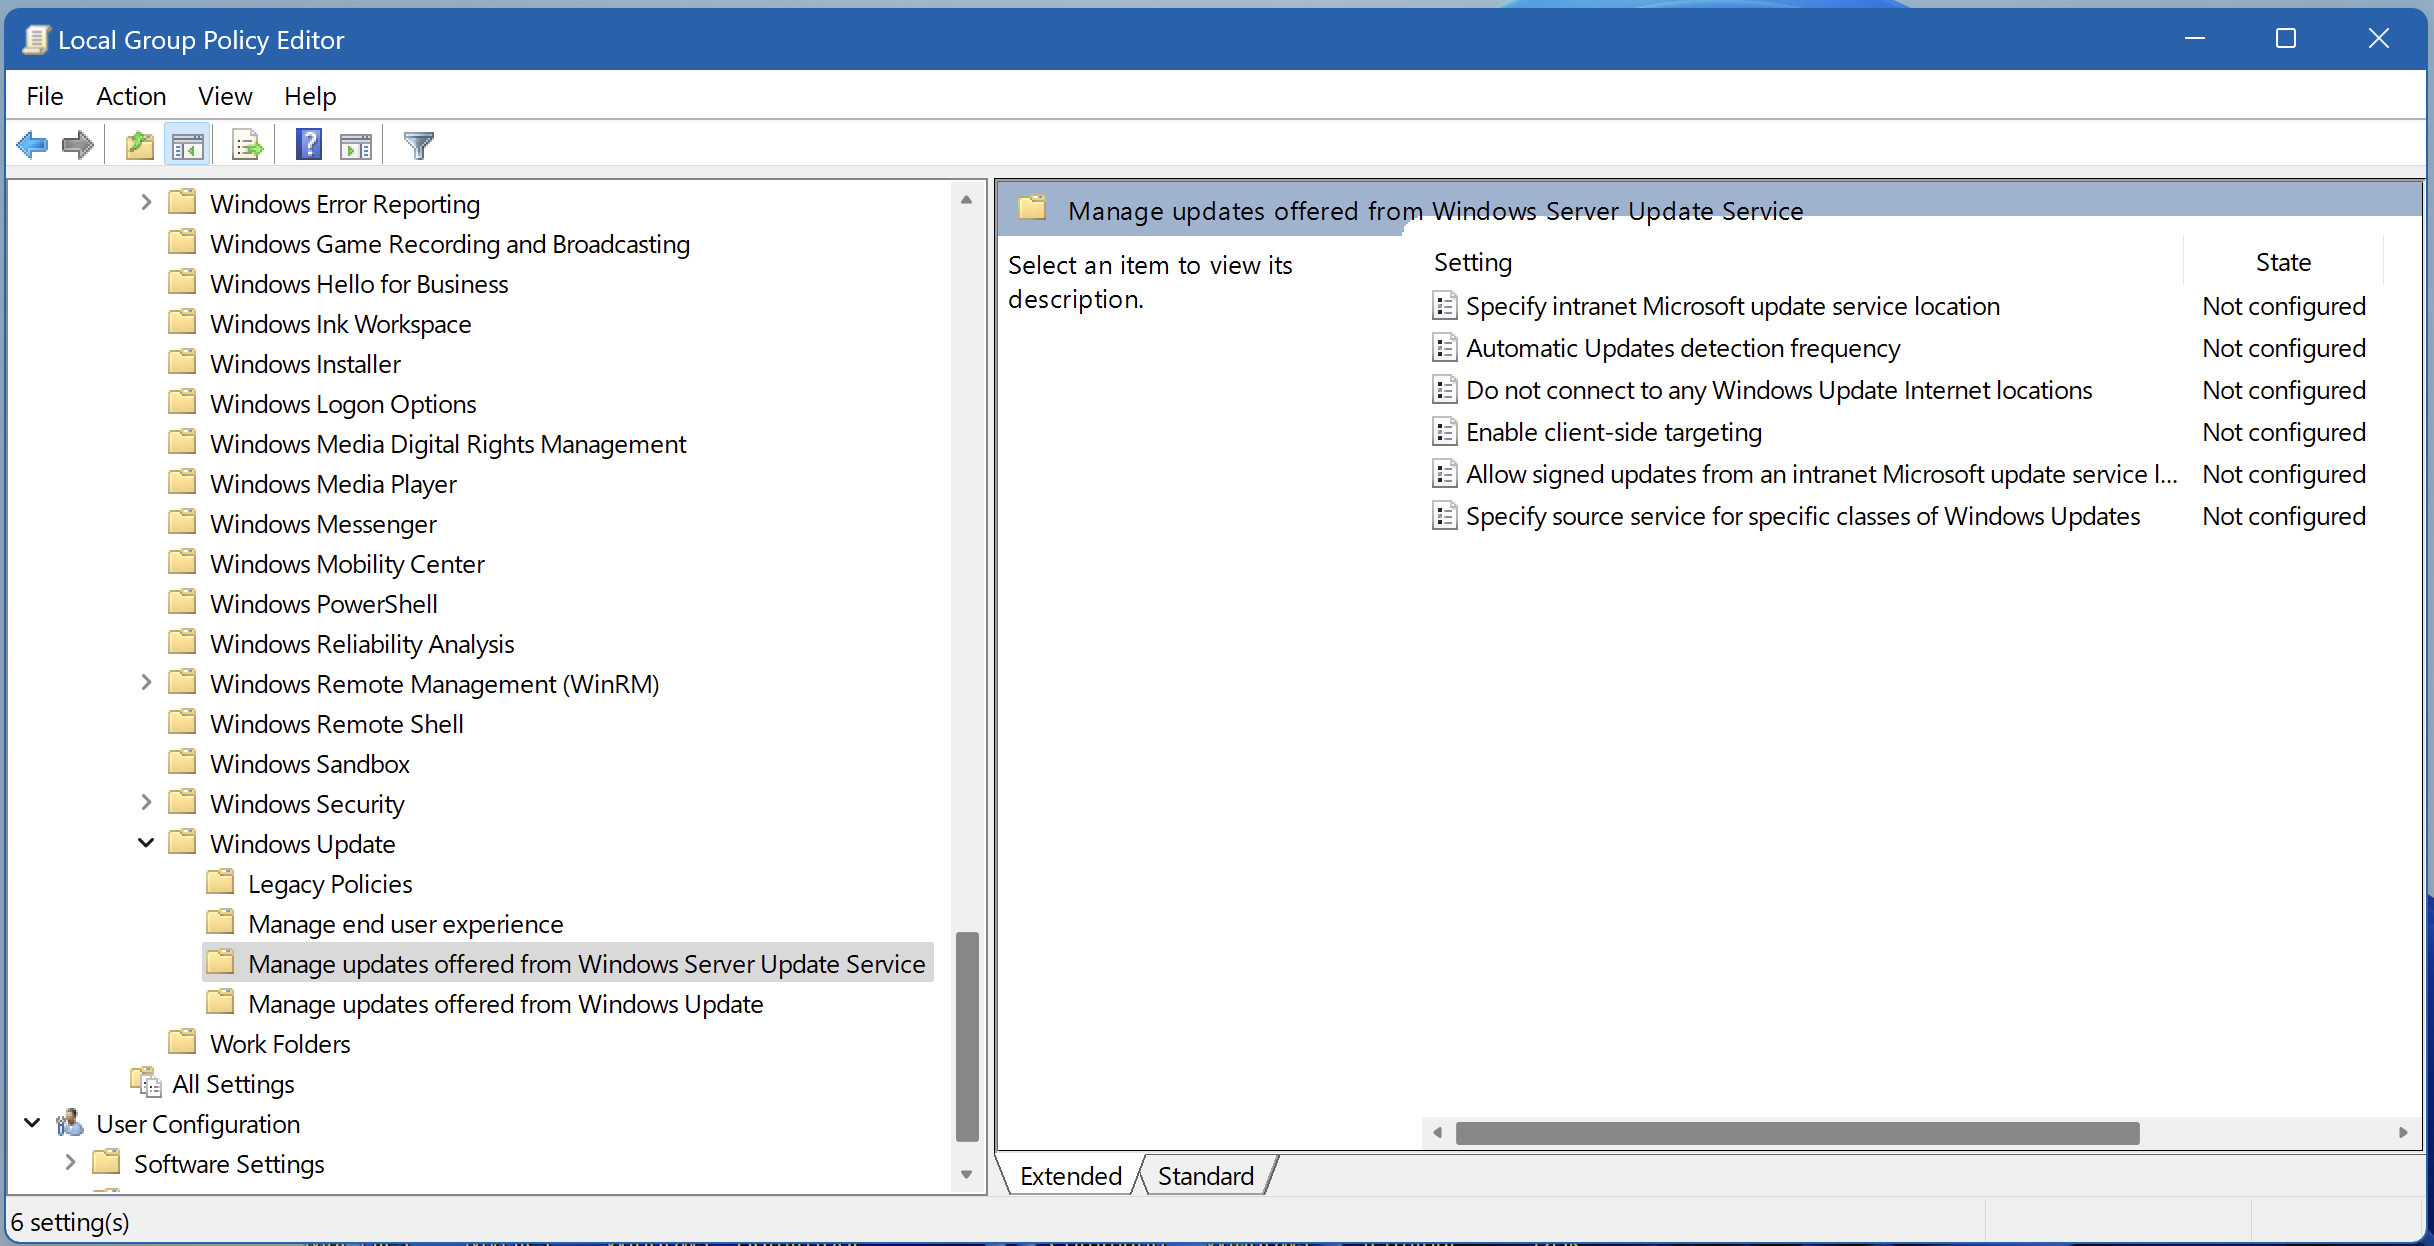Image resolution: width=2434 pixels, height=1246 pixels.
Task: Click folder icon of Windows PowerShell
Action: pos(182,603)
